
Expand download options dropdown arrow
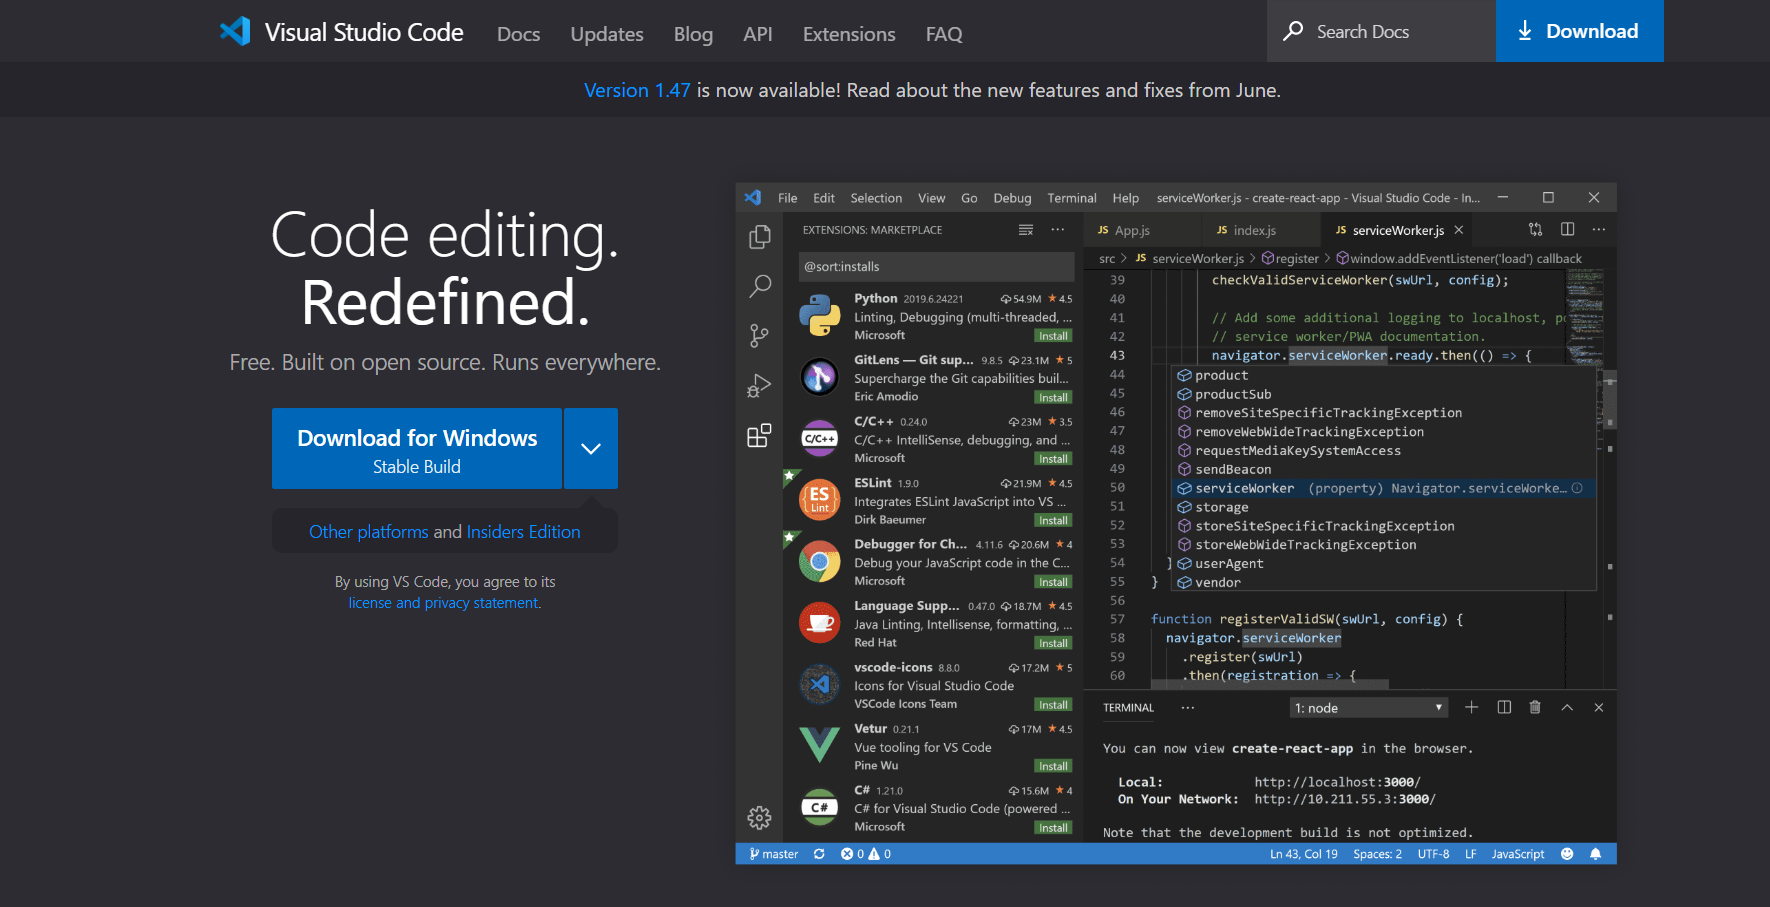(x=591, y=448)
